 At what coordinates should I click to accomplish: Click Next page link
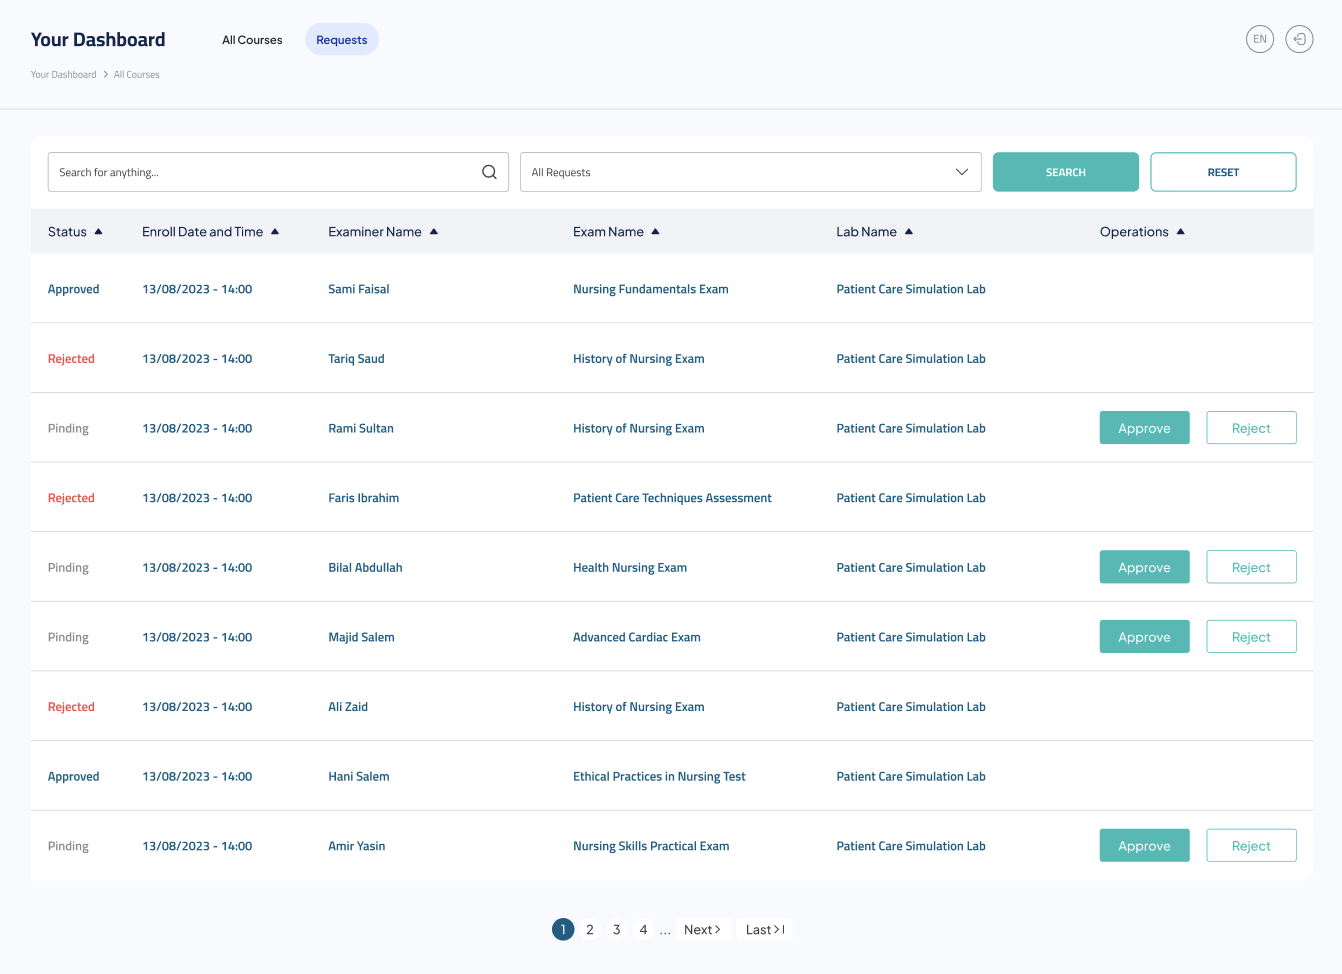point(702,930)
